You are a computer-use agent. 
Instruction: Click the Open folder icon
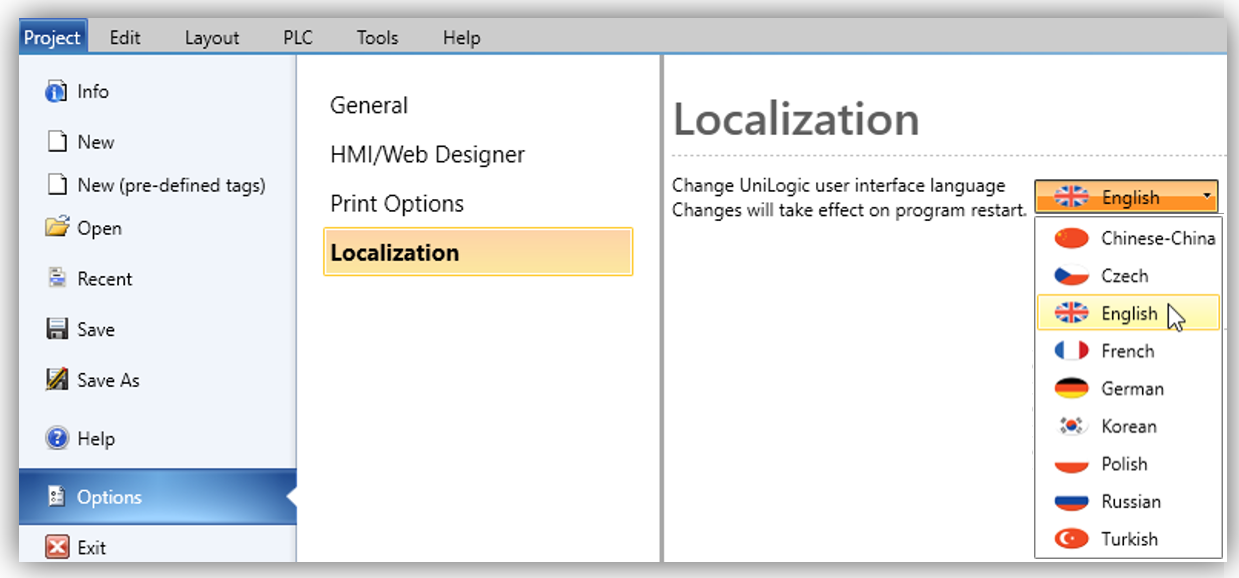pyautogui.click(x=57, y=227)
